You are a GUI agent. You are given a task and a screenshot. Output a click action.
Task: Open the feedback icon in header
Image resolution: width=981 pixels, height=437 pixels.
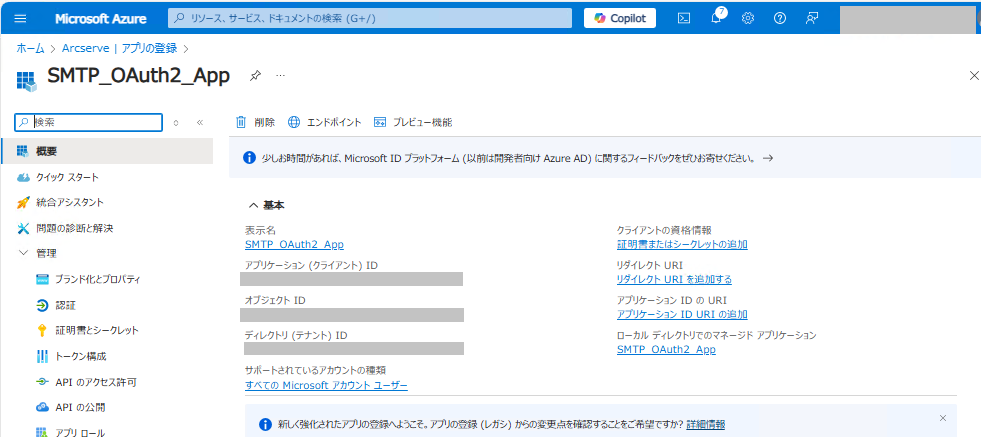812,18
